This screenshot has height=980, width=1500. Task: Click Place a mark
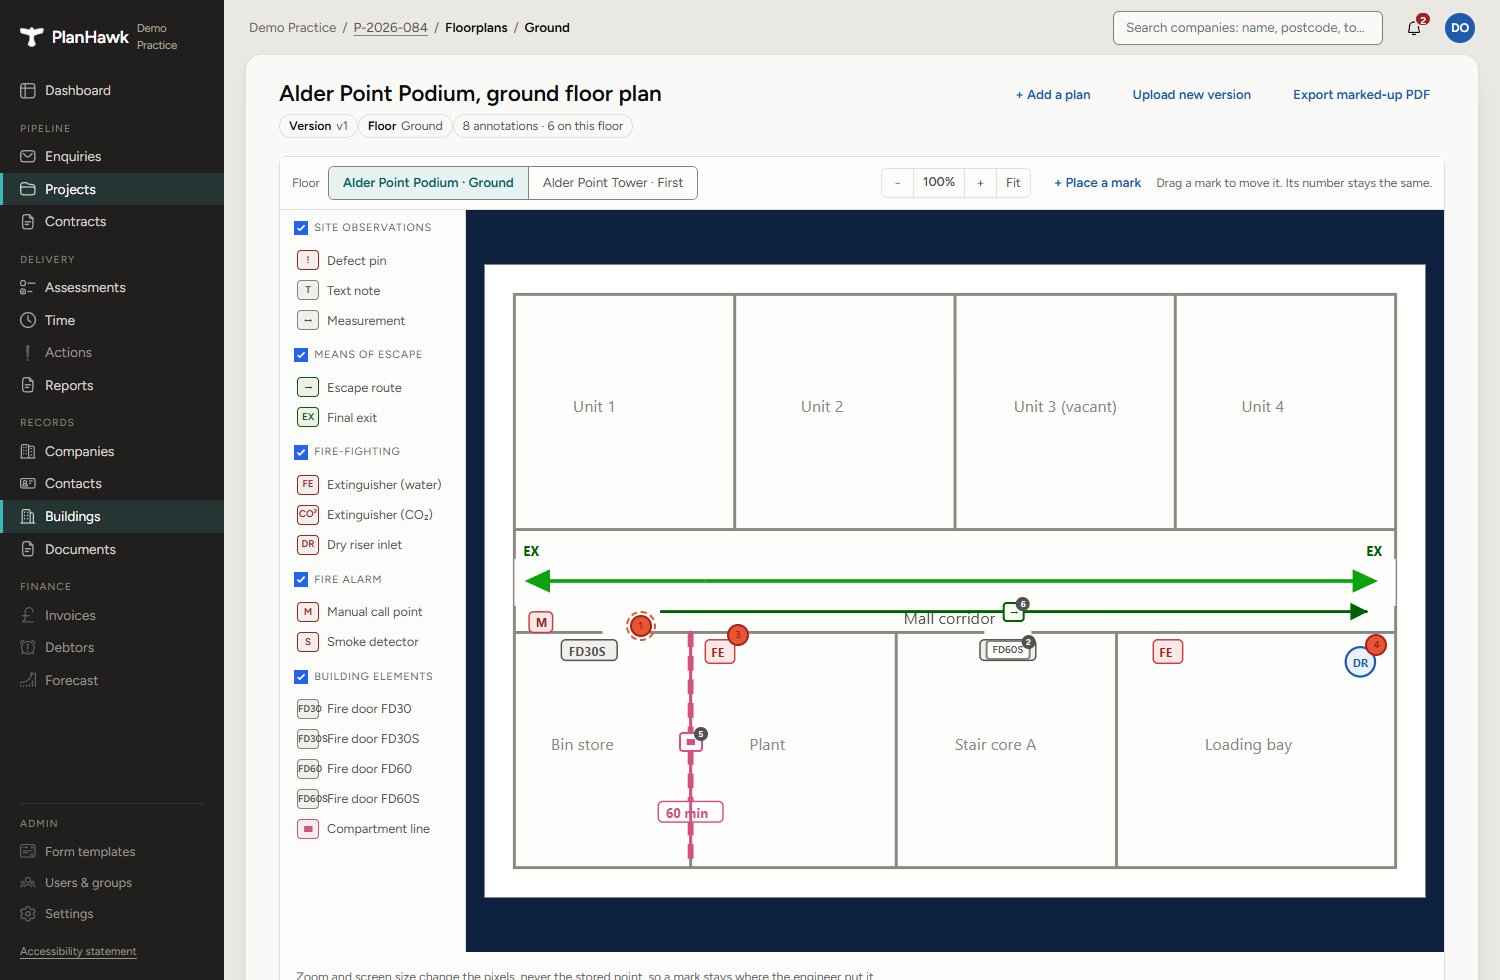point(1097,183)
